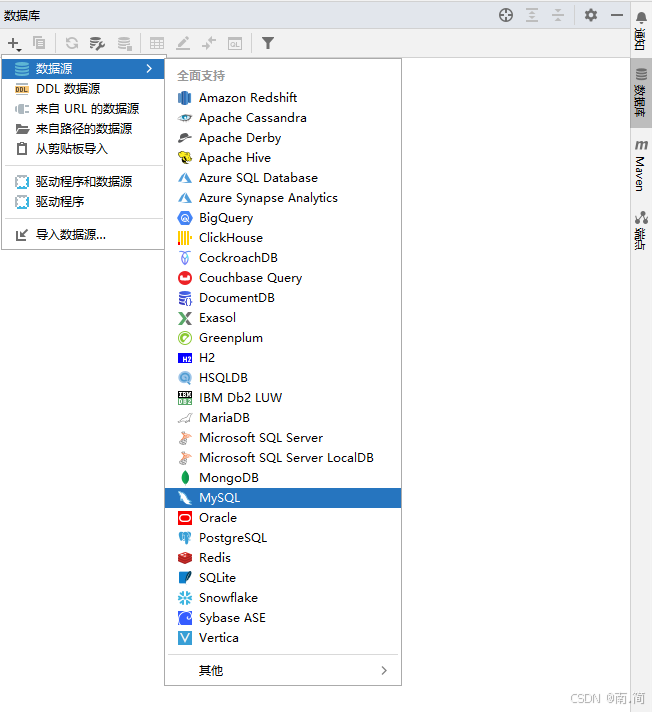The width and height of the screenshot is (652, 712).
Task: Select Amazon Redshift data source
Action: 283,98
